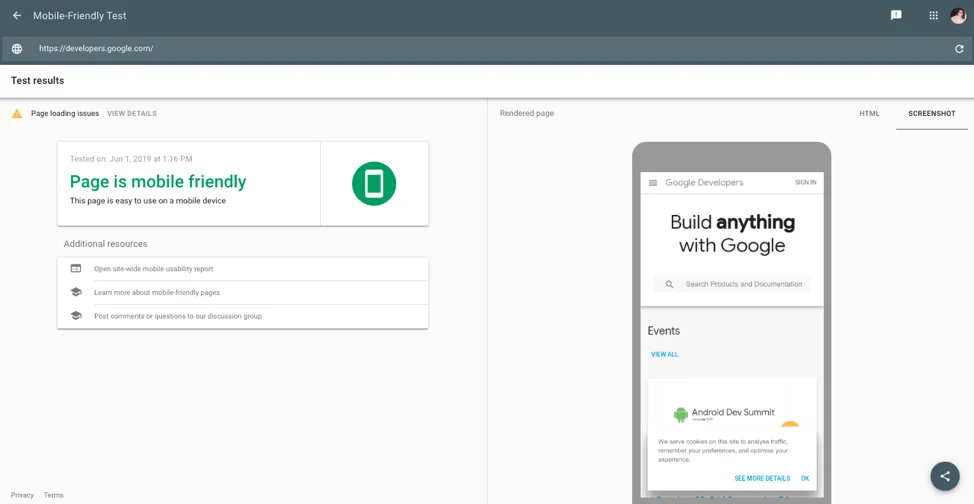974x504 pixels.
Task: Click the Android Dev Summit logo
Action: click(724, 414)
